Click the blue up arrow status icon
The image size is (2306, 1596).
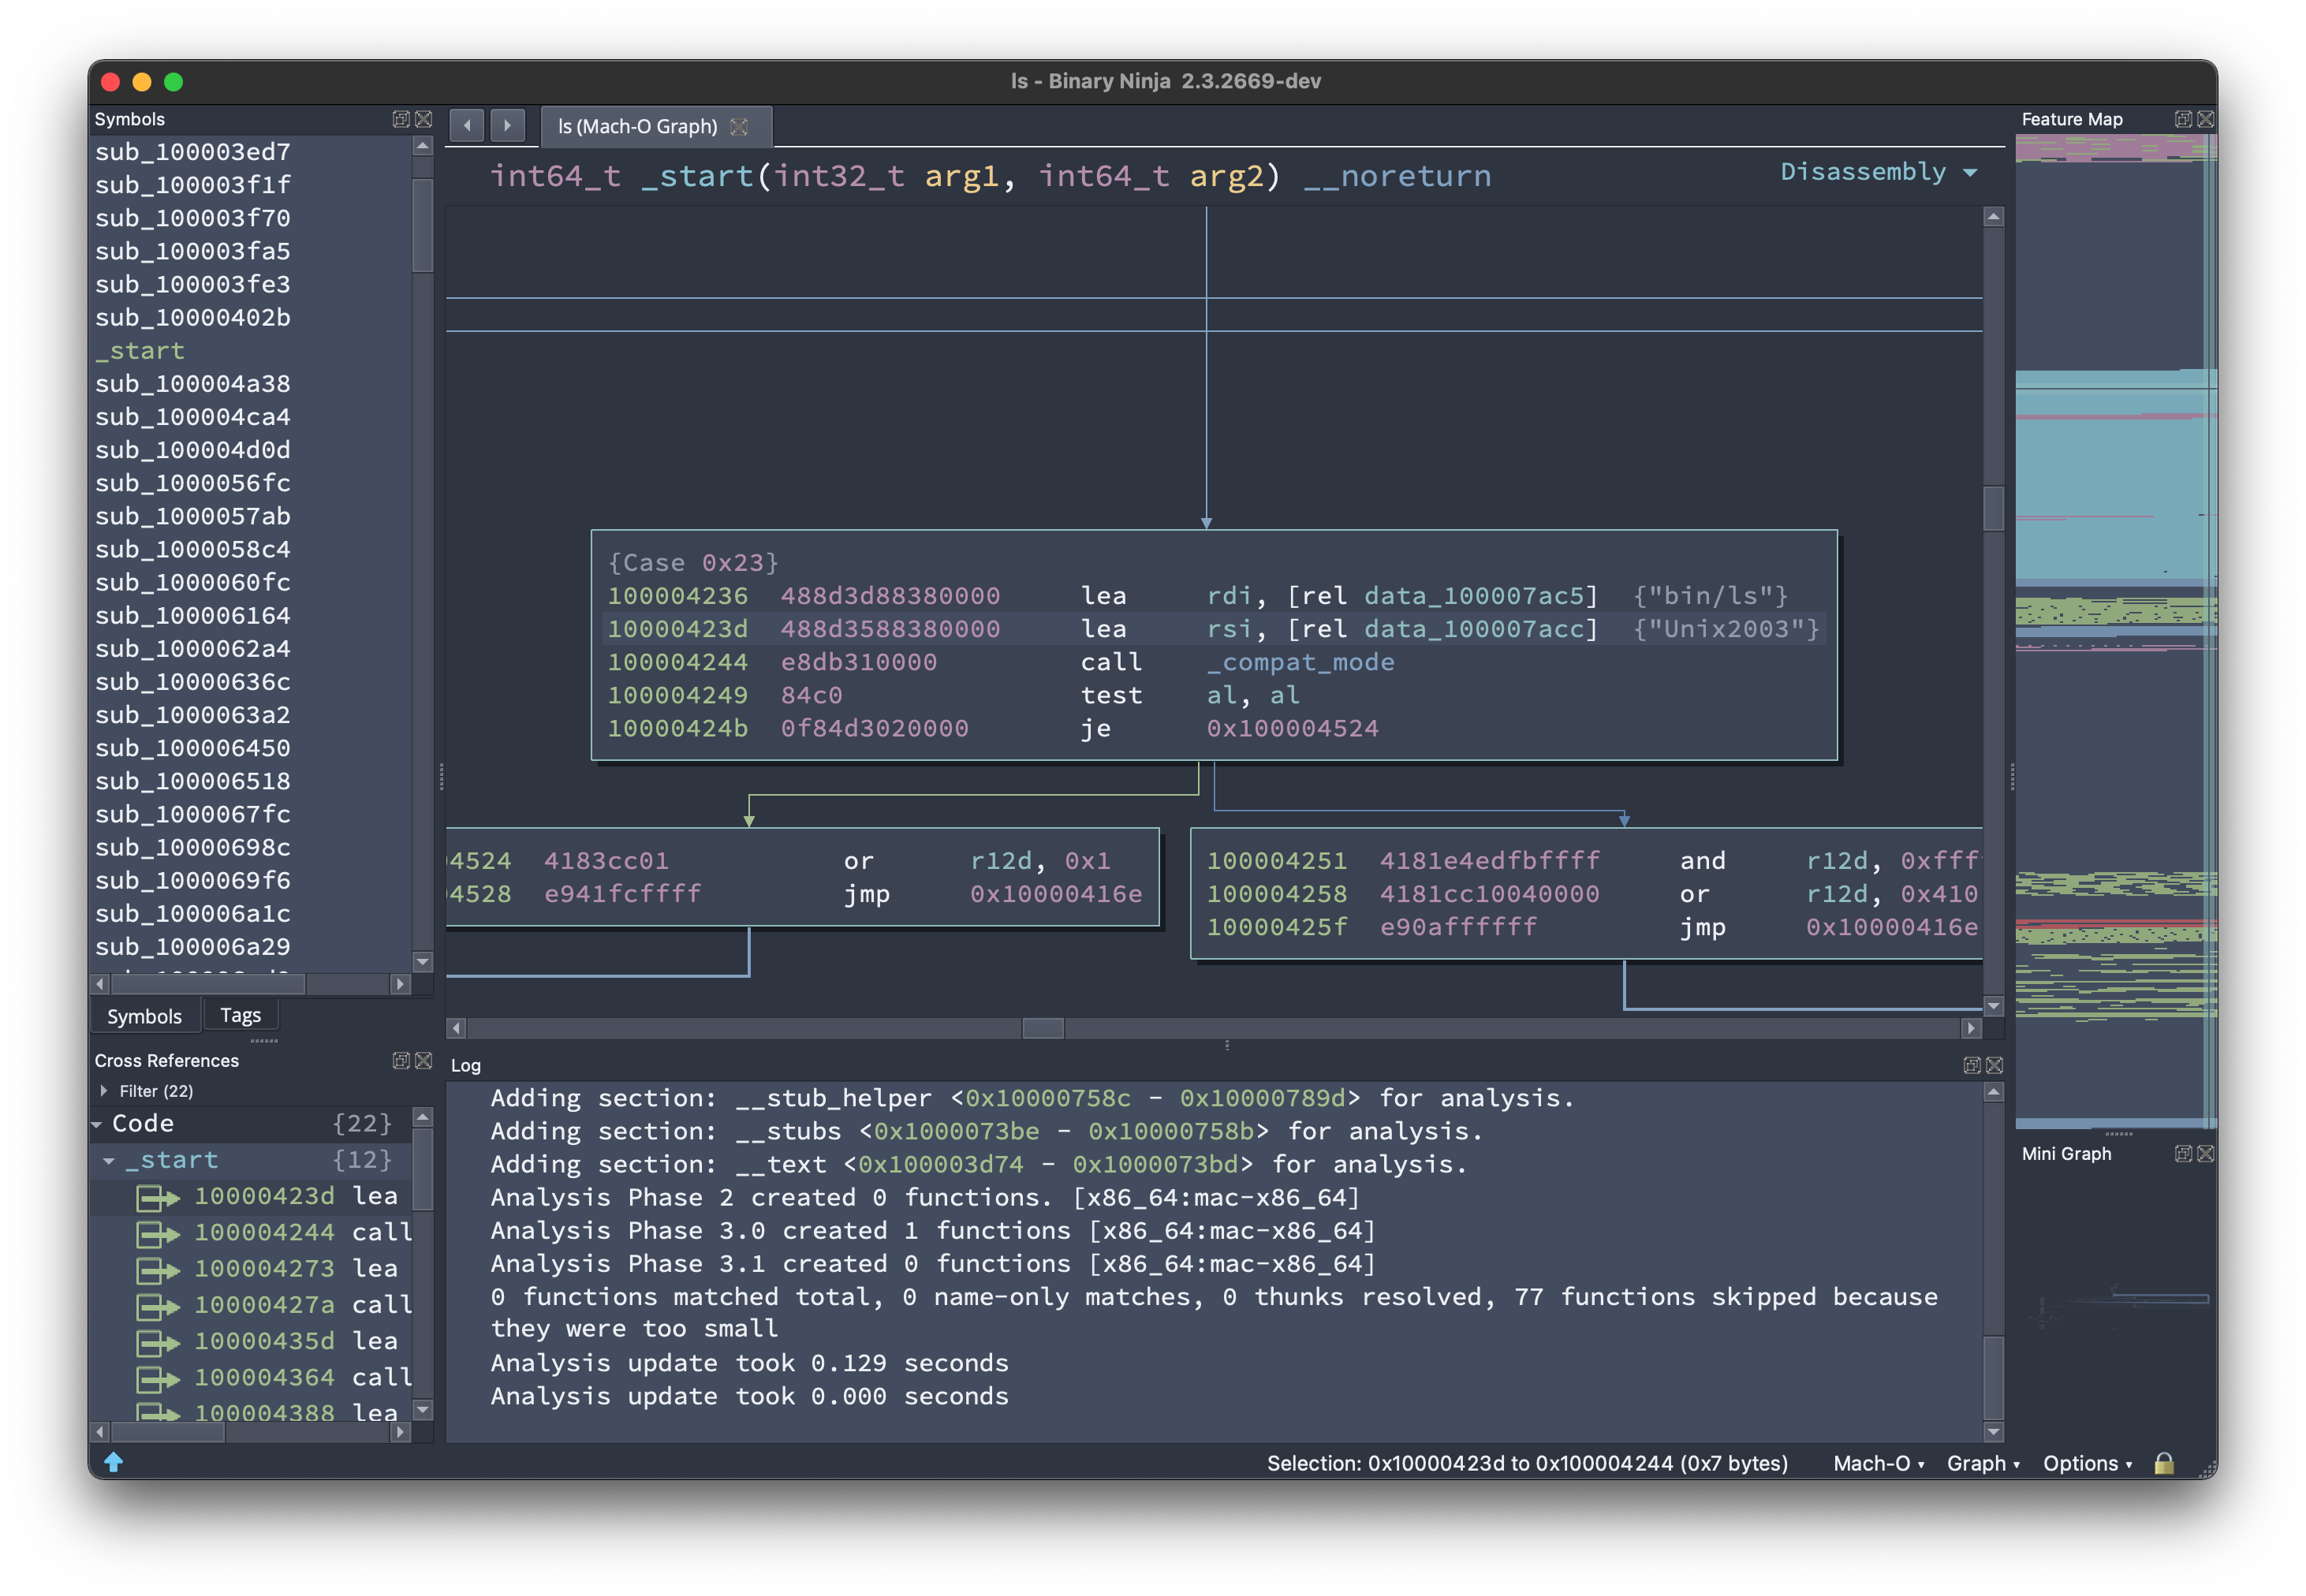(x=114, y=1462)
